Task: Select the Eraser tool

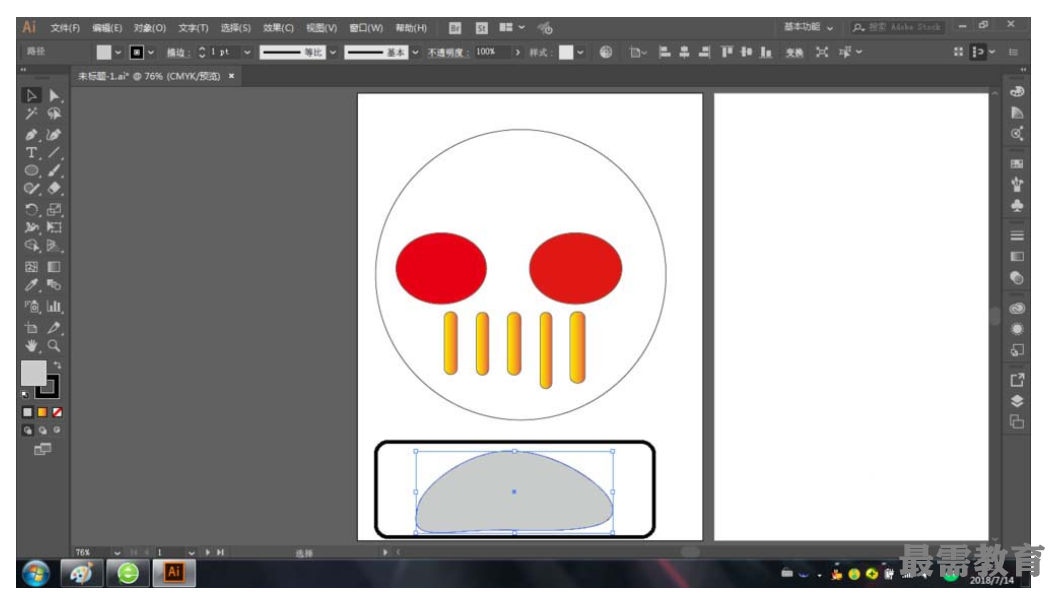Action: (54, 189)
